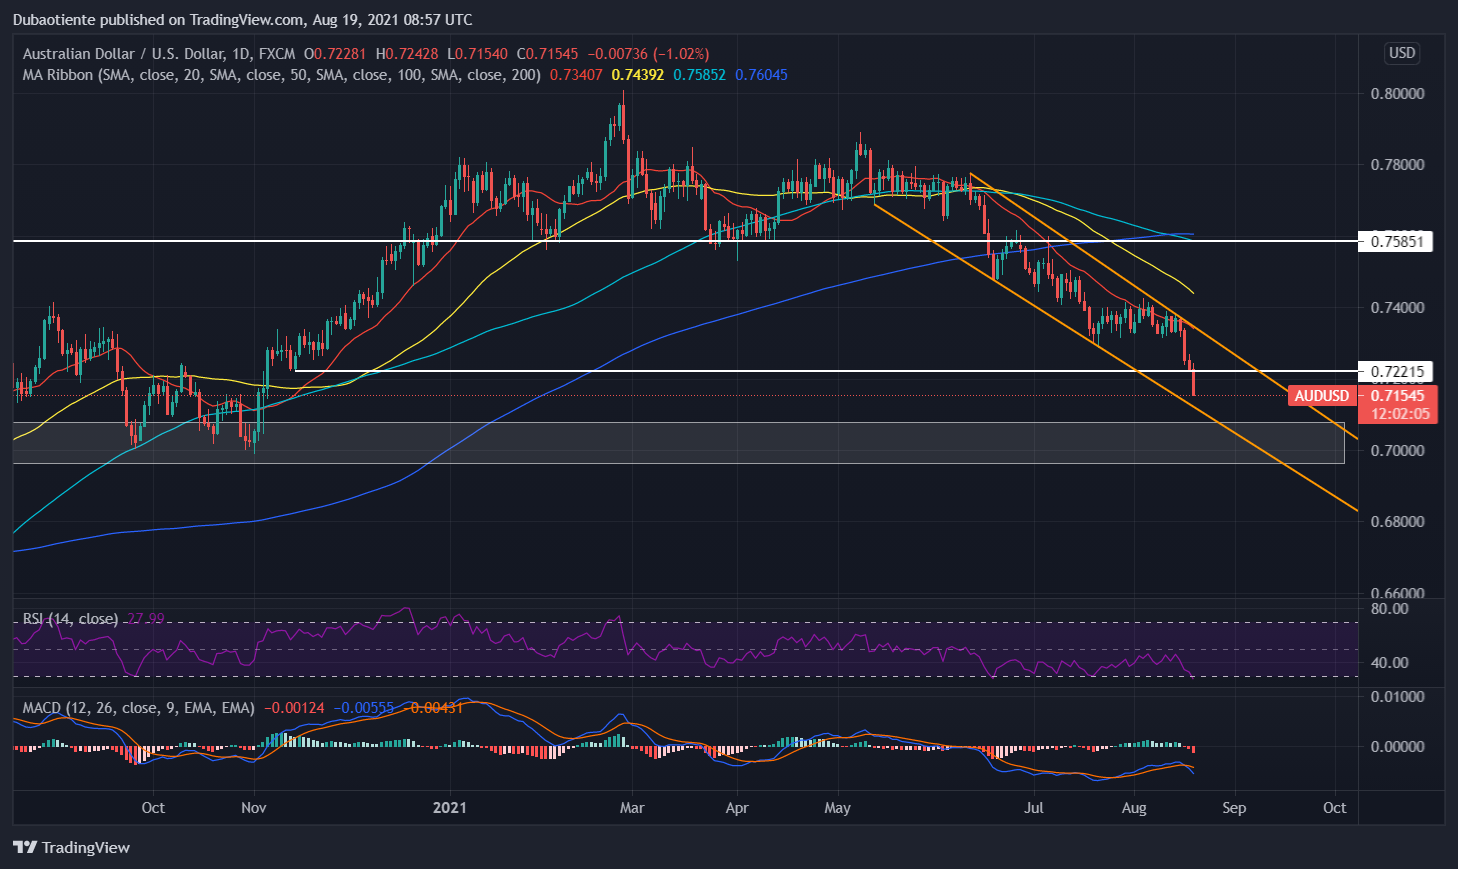Click the 20 SMA value 0.73407
1458x869 pixels.
577,75
